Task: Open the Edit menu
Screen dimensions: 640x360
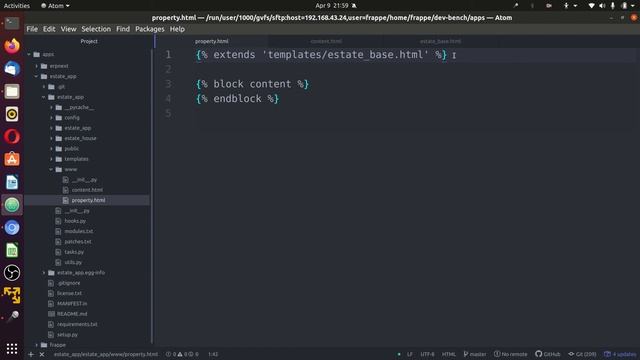Action: point(49,29)
